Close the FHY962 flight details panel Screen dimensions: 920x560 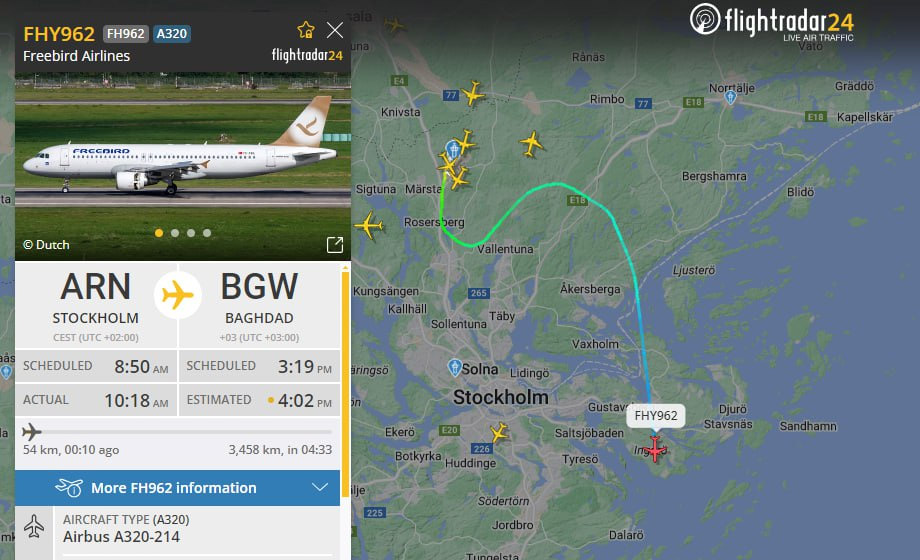pos(334,30)
